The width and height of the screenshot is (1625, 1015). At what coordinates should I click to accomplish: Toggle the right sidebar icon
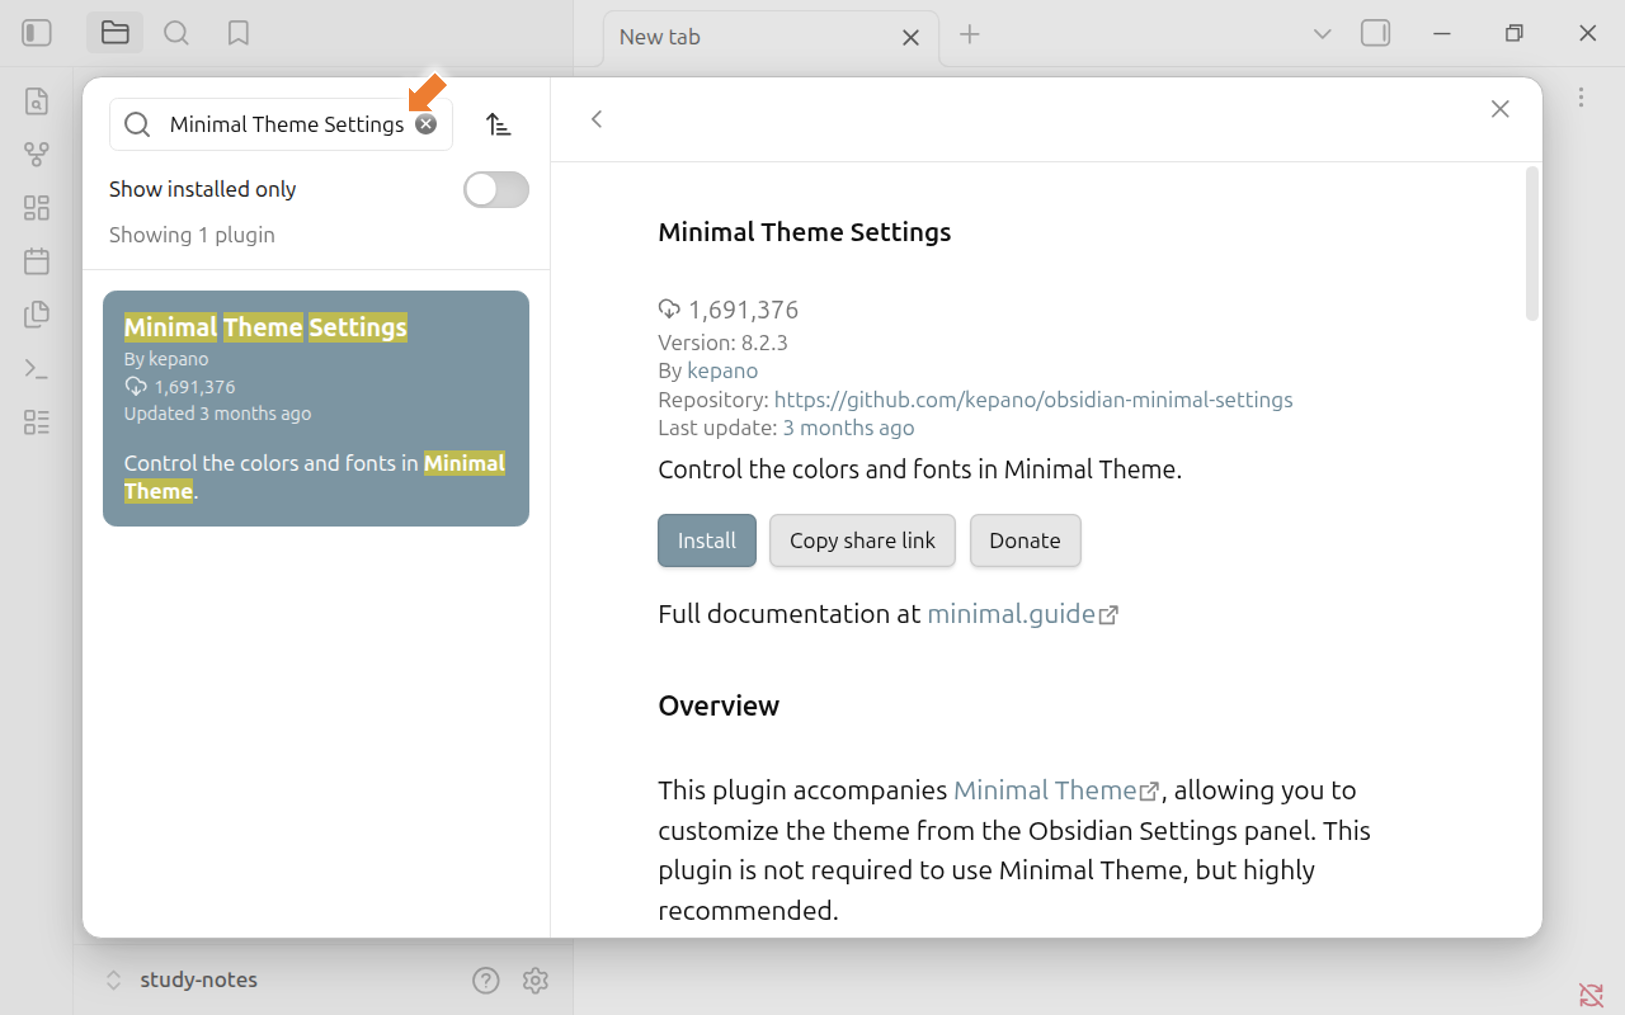click(1376, 33)
